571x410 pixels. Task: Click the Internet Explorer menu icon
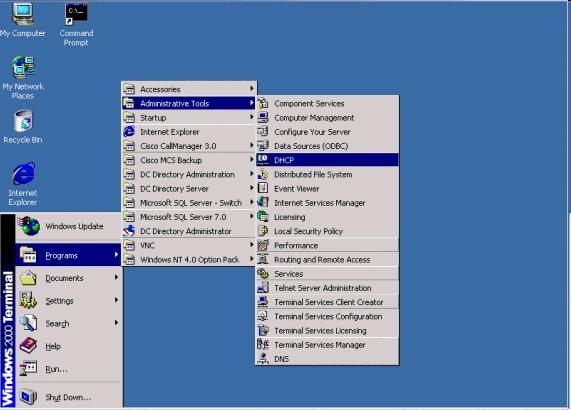pos(129,131)
